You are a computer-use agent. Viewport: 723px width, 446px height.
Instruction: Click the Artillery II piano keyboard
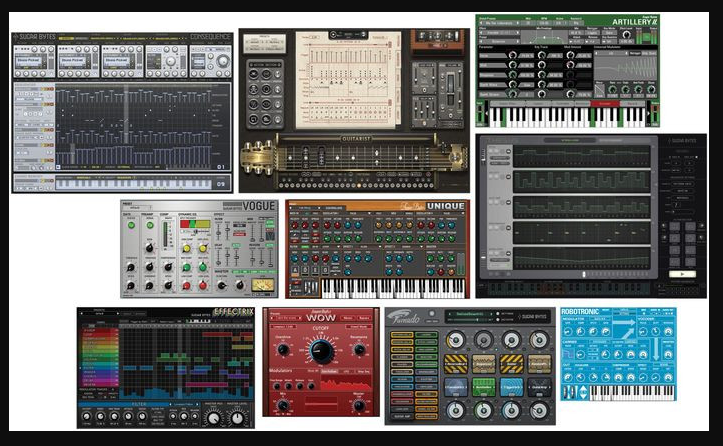pyautogui.click(x=567, y=117)
